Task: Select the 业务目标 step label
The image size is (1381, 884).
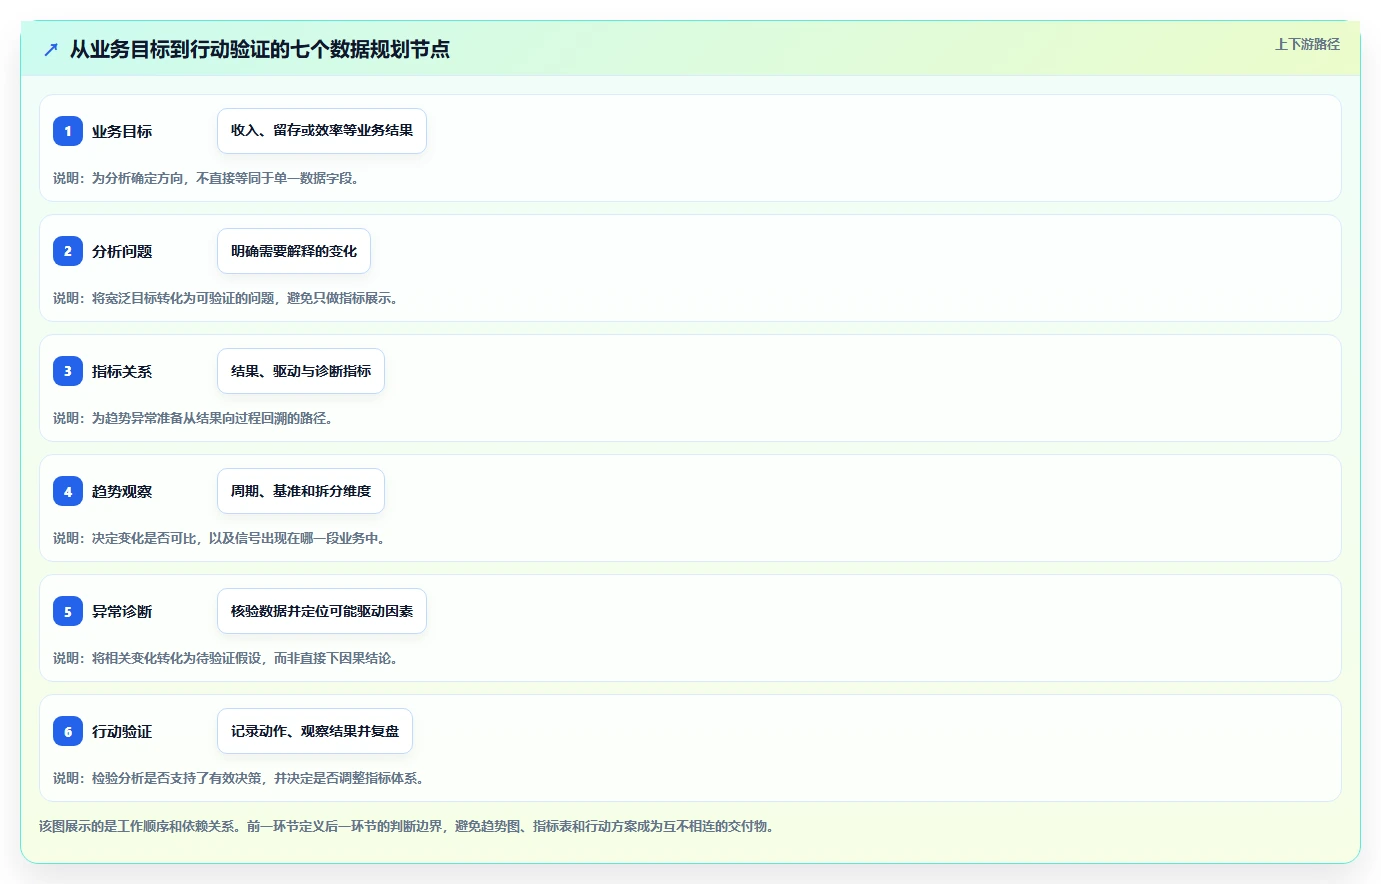Action: [122, 131]
